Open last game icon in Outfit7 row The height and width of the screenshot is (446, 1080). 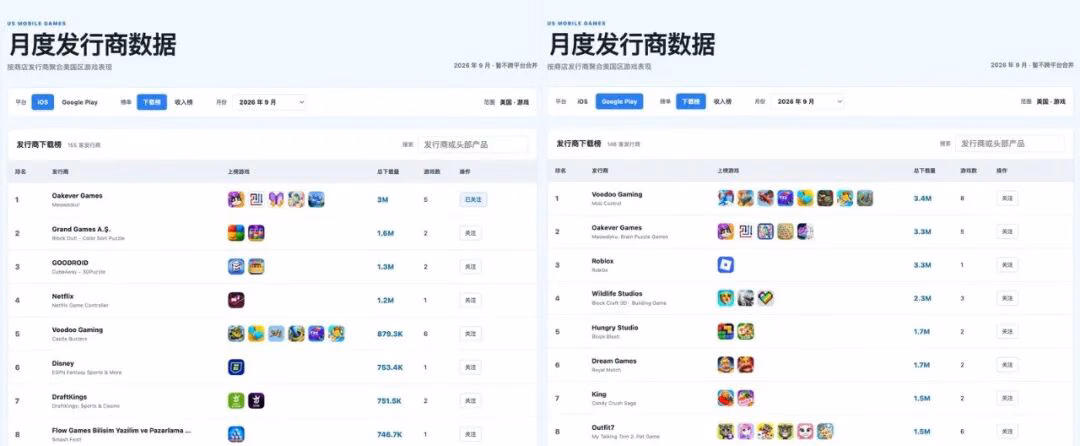pyautogui.click(x=825, y=432)
